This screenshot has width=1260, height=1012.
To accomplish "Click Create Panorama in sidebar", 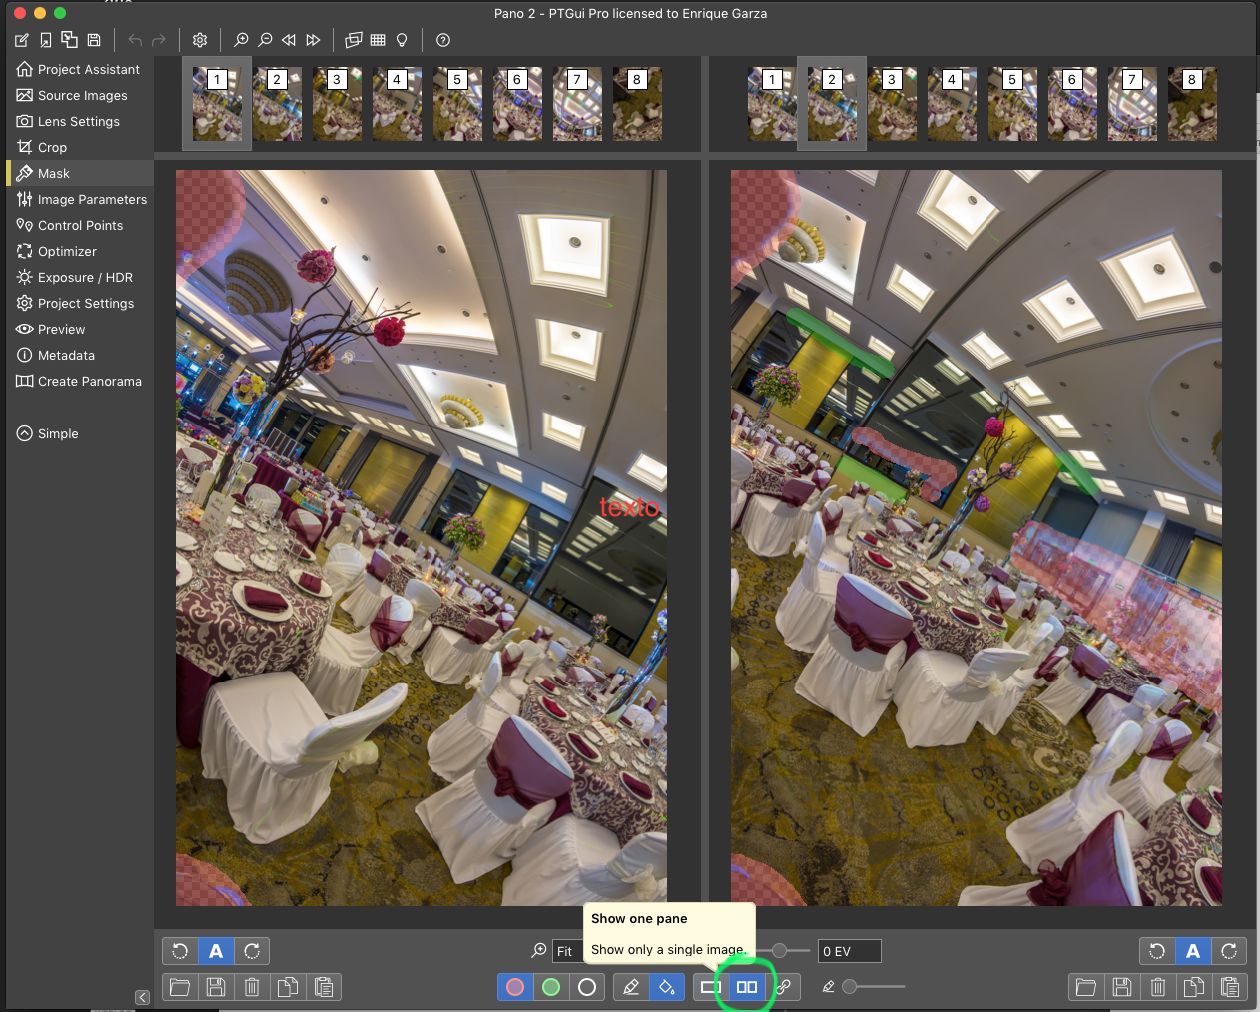I will click(x=89, y=381).
